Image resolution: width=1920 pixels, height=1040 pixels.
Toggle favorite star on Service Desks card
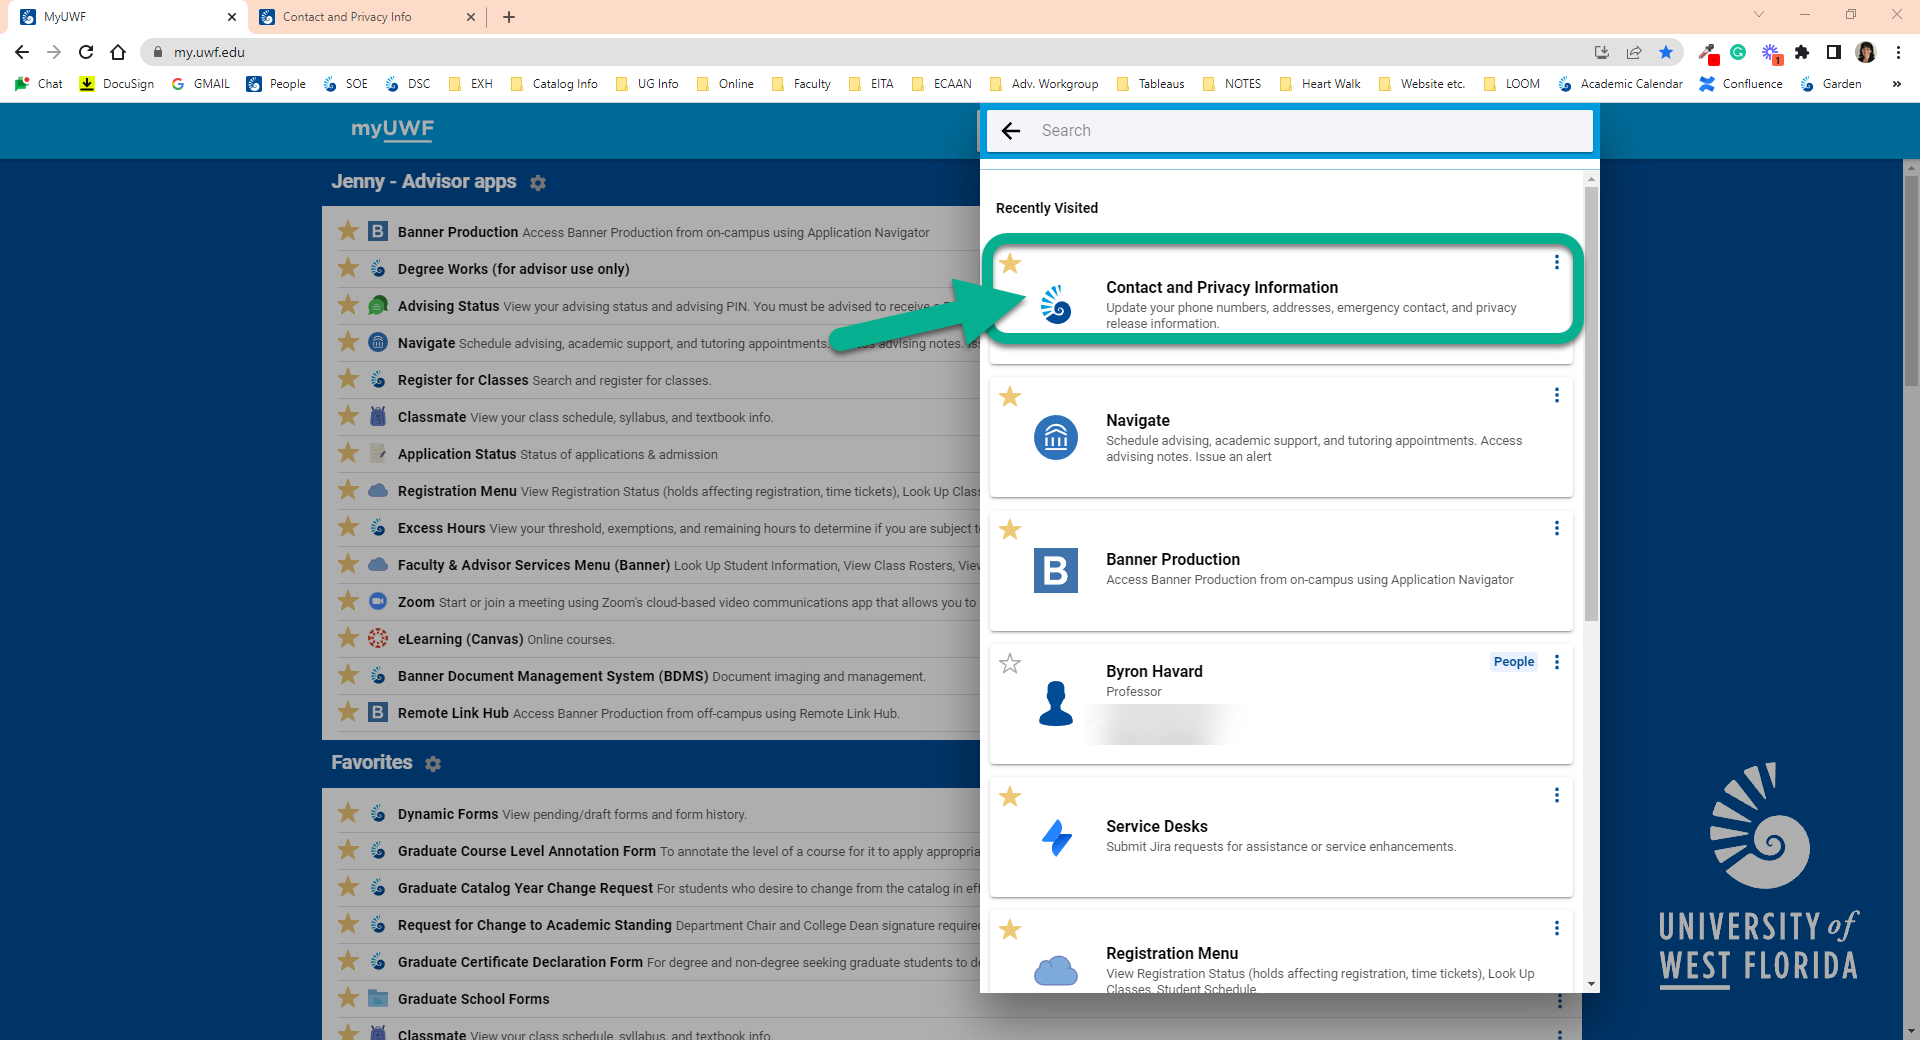coord(1010,796)
